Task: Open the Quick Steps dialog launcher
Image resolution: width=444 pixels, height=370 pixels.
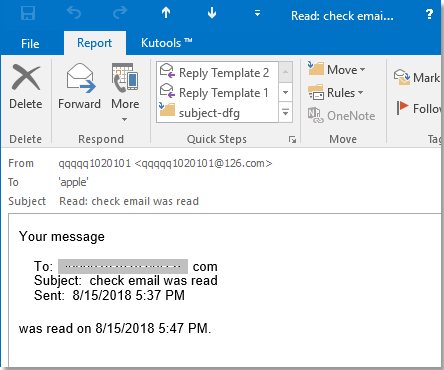Action: click(x=292, y=140)
